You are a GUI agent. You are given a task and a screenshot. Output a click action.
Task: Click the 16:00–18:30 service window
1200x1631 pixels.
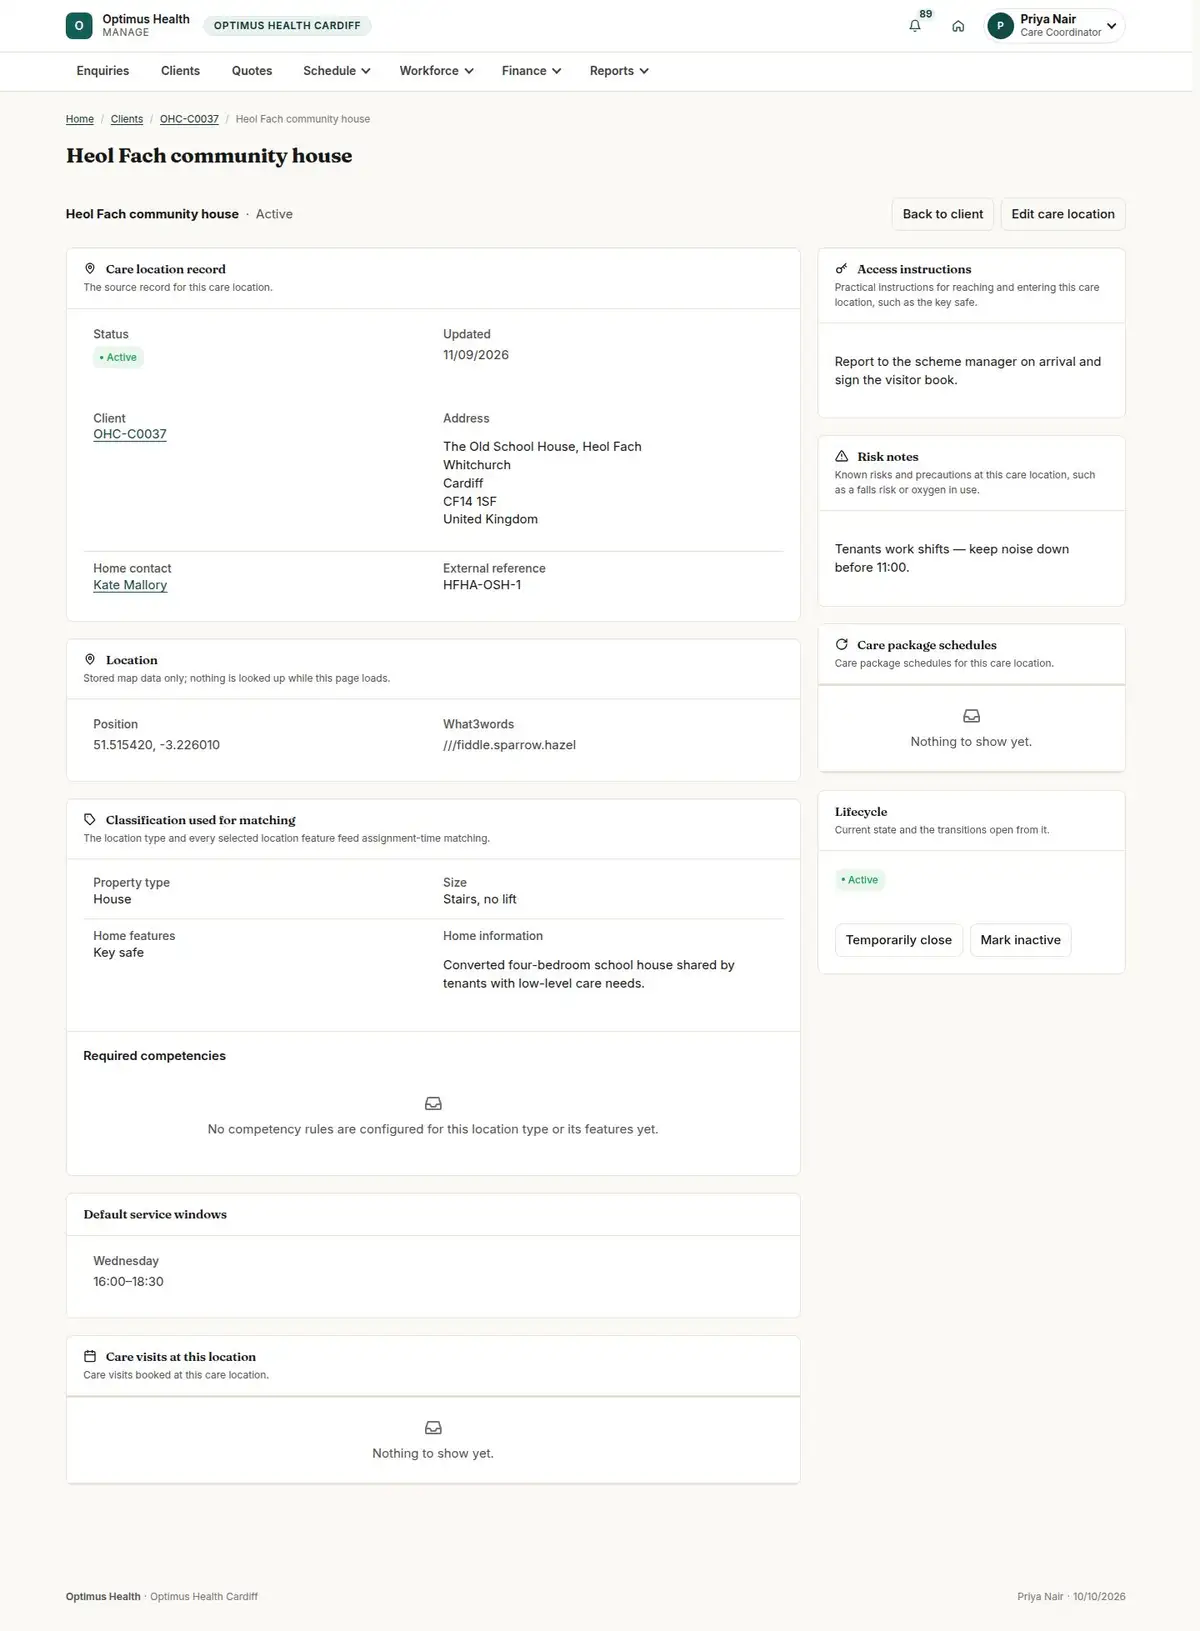(129, 1282)
